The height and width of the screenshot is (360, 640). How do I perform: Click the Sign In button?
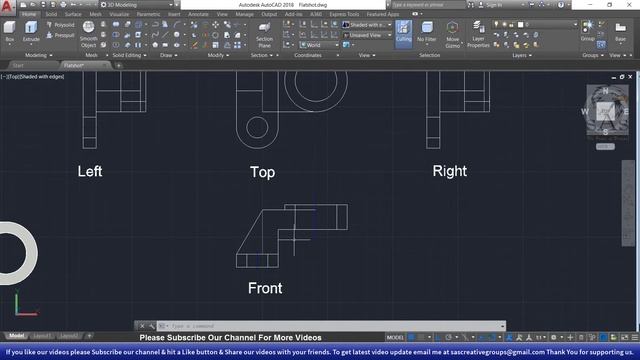490,5
